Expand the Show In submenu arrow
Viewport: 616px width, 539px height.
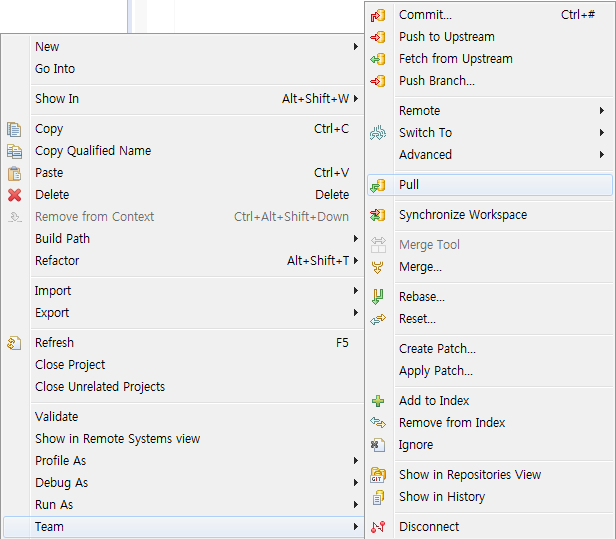tap(356, 99)
